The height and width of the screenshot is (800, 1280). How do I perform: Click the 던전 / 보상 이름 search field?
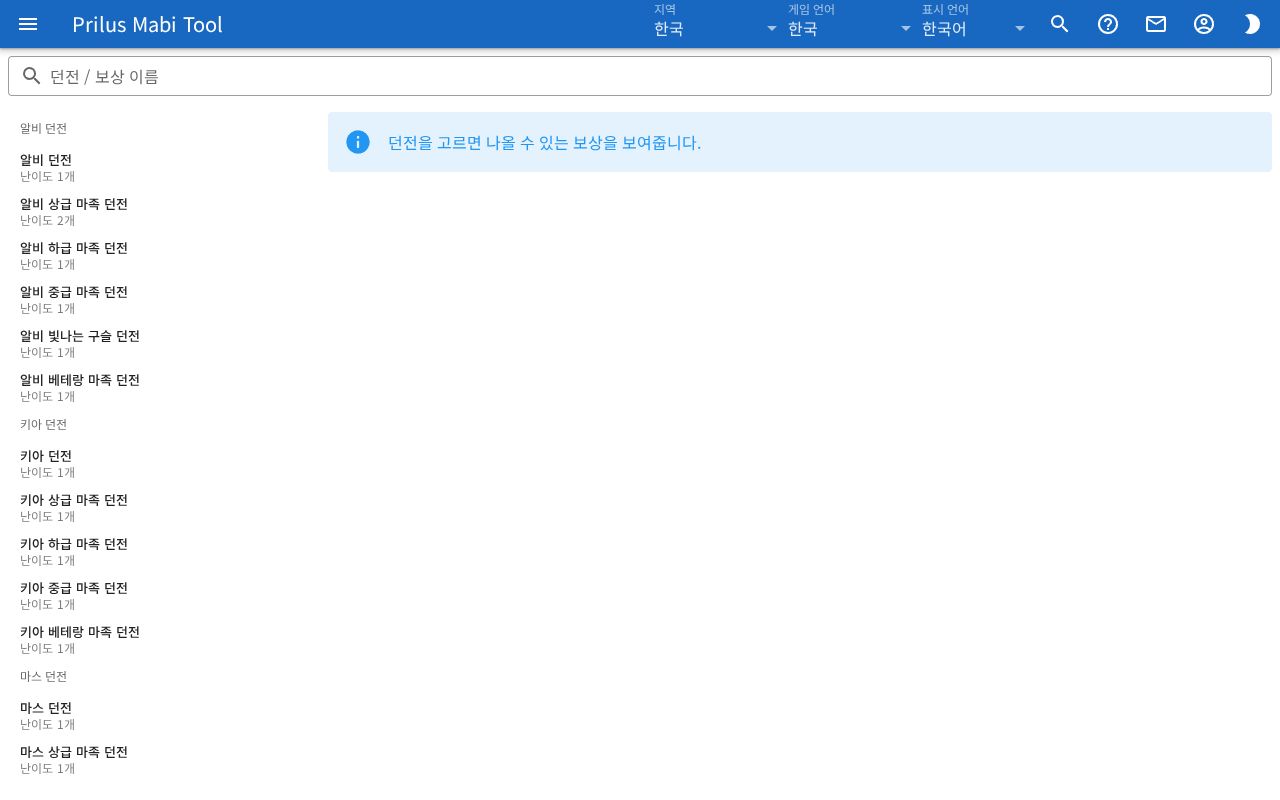640,76
